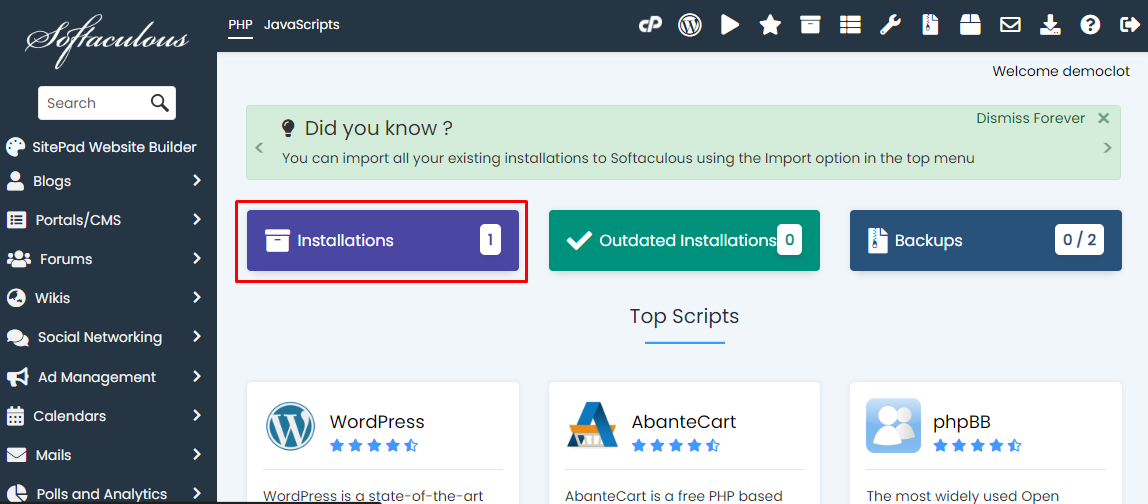Viewport: 1148px width, 504px height.
Task: Click the Wikis globe icon
Action: [15, 298]
